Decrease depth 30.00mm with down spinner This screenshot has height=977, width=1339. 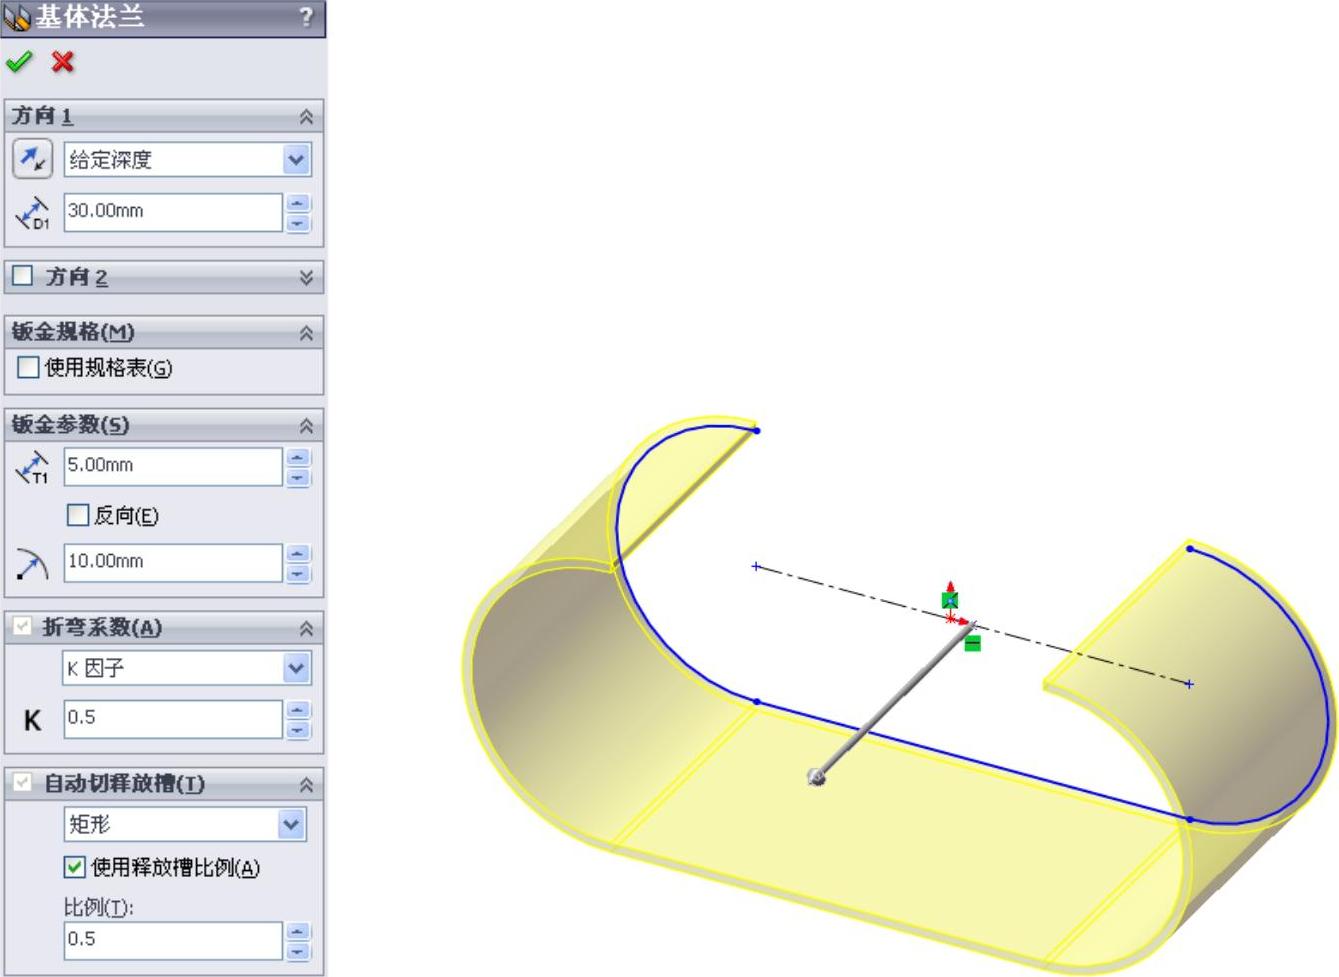pos(298,222)
